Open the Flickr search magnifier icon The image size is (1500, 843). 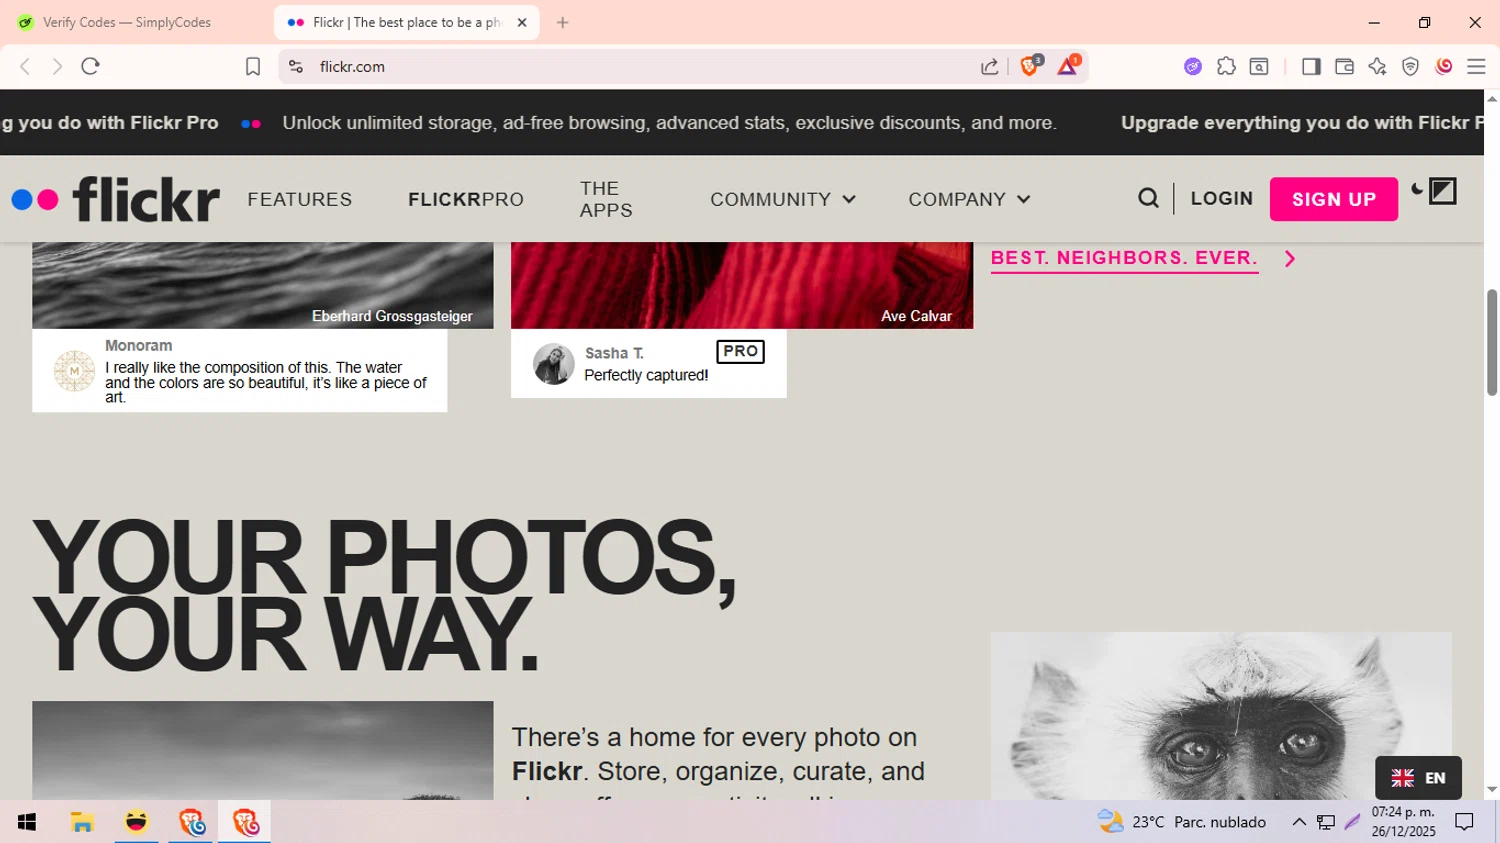click(1148, 199)
